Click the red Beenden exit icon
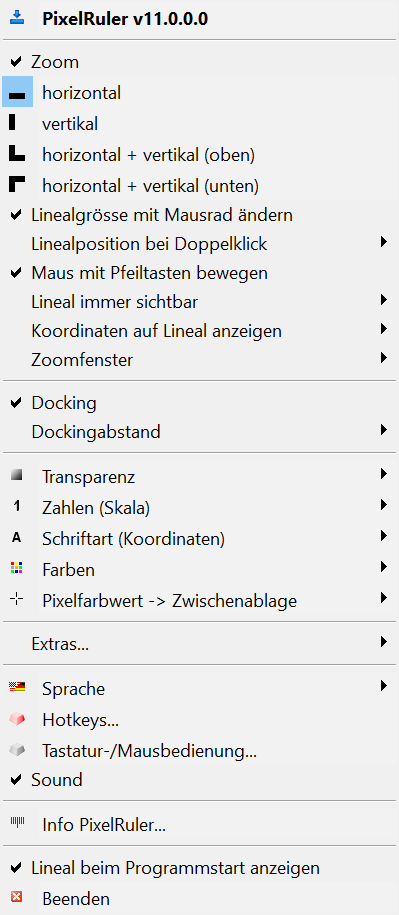The height and width of the screenshot is (915, 399). point(16,897)
